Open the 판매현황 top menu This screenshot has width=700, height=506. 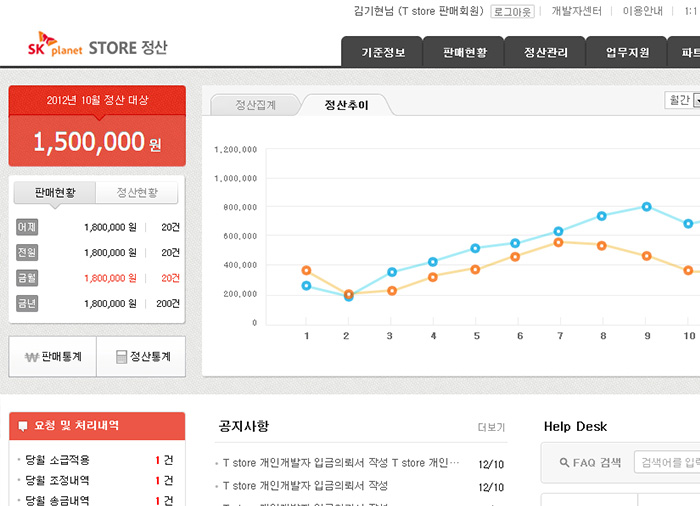click(464, 52)
